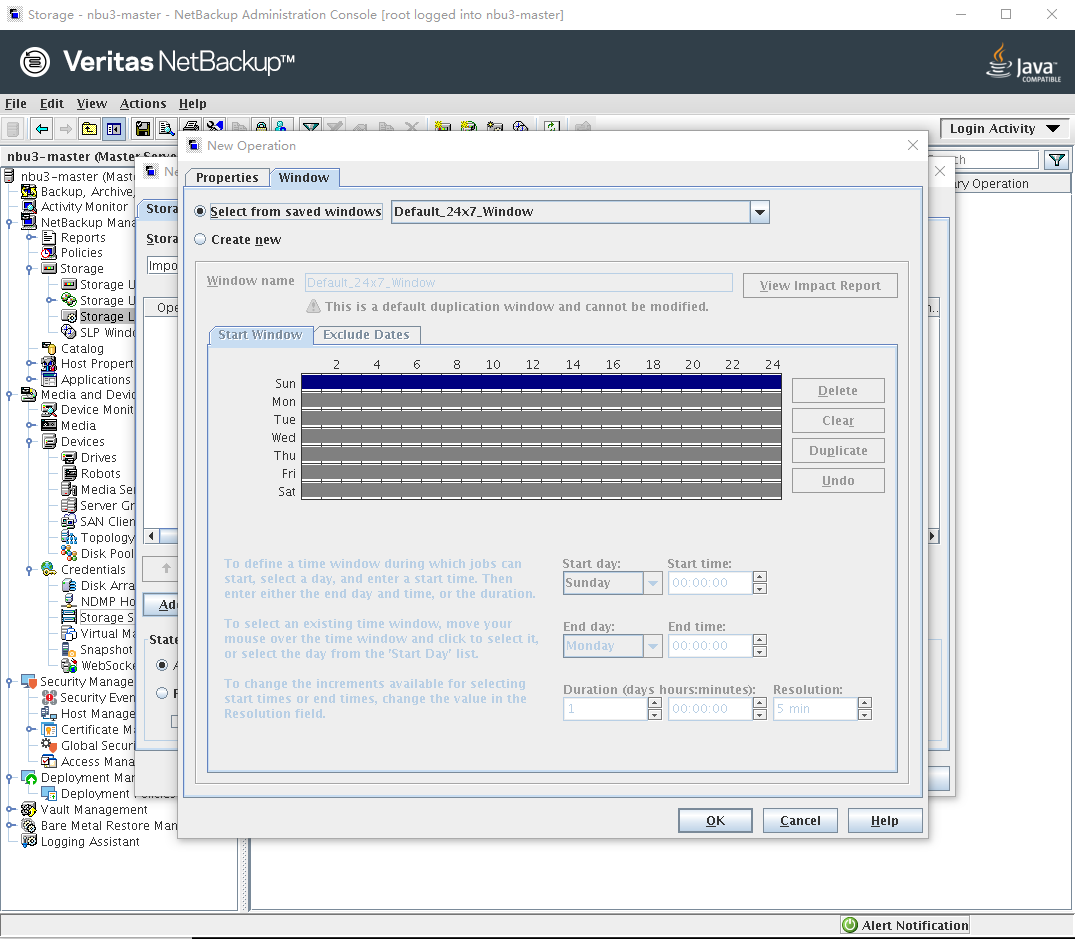The height and width of the screenshot is (939, 1075).
Task: Open Vault Management icon in tree
Action: [x=29, y=810]
